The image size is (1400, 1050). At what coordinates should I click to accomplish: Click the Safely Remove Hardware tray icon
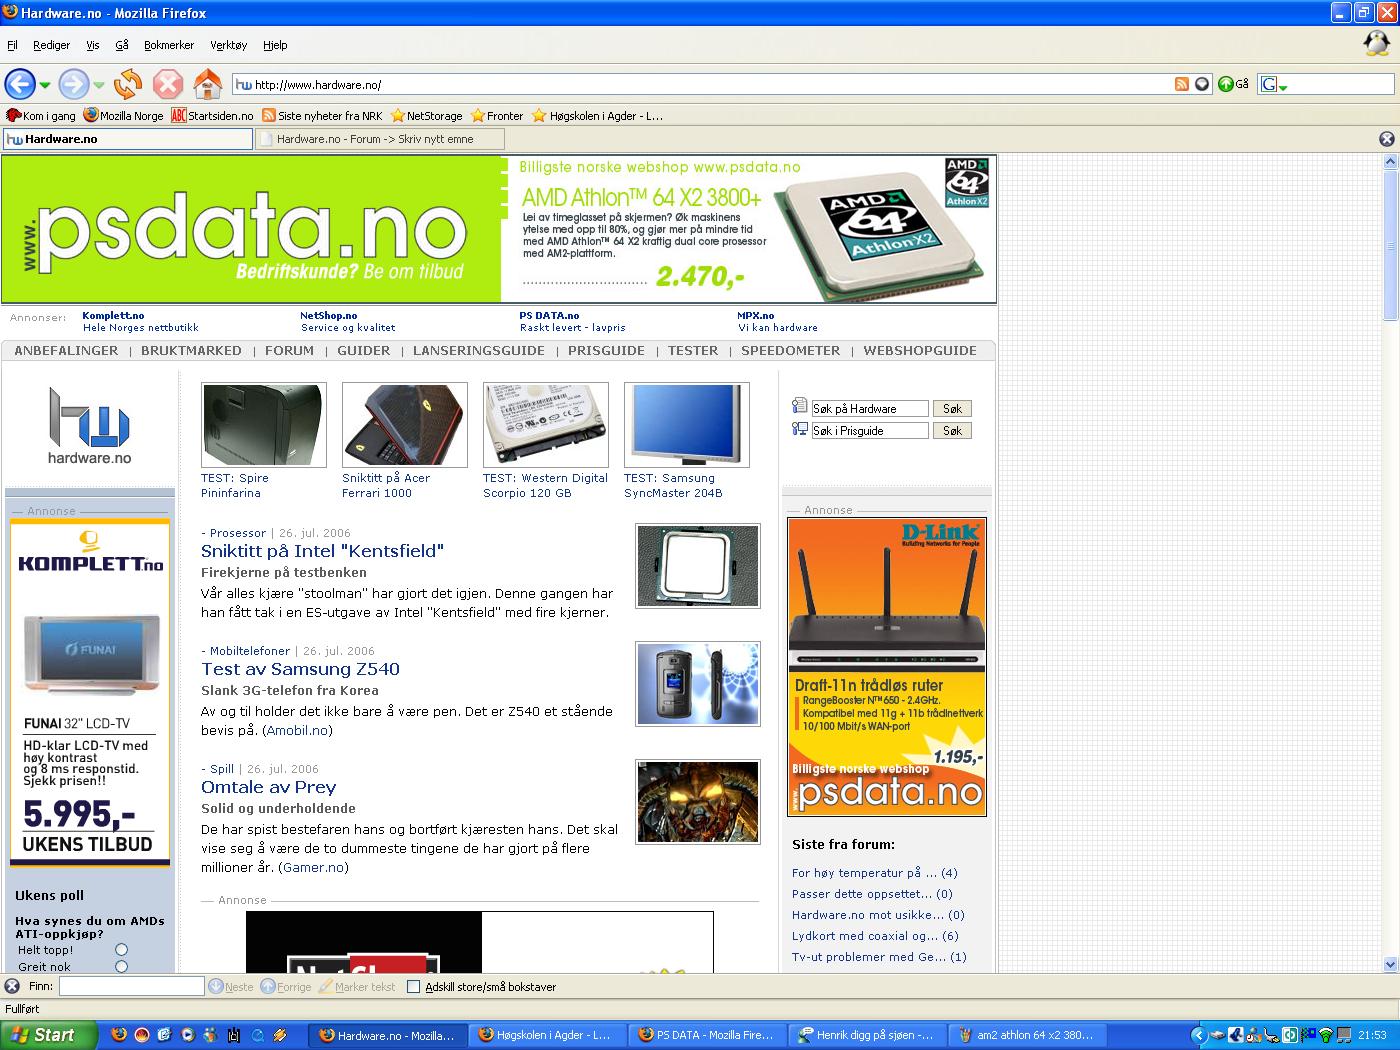(1217, 1035)
